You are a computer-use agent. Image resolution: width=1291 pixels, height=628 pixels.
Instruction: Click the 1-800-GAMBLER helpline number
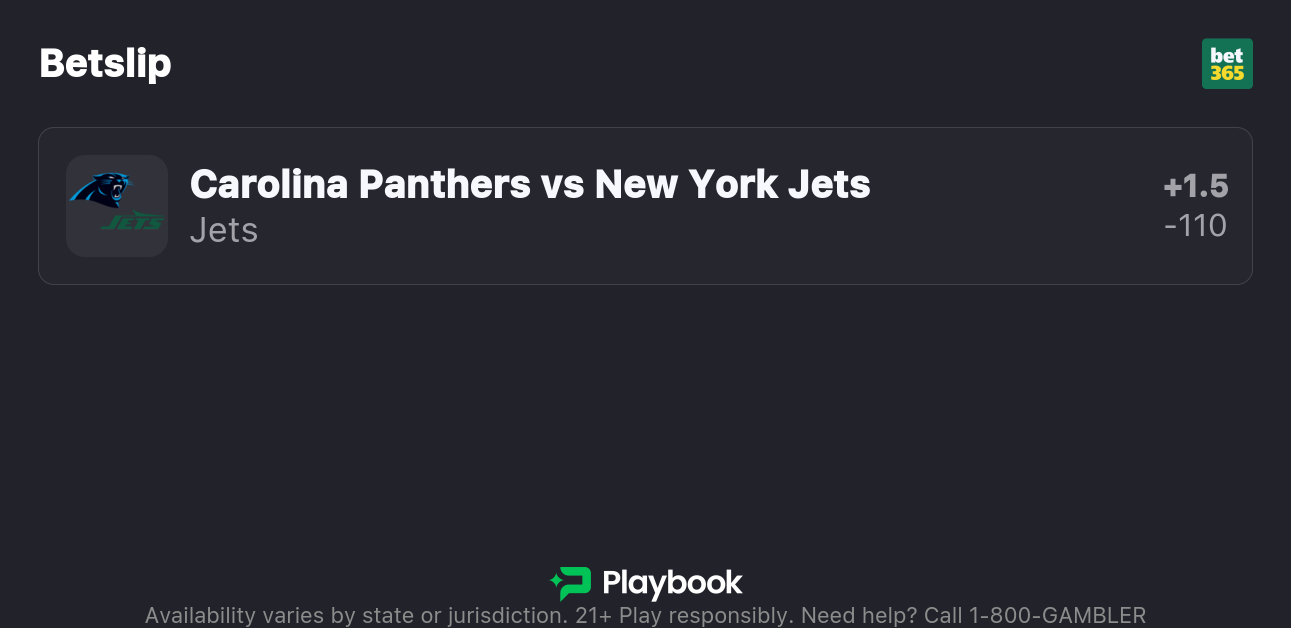(1058, 615)
